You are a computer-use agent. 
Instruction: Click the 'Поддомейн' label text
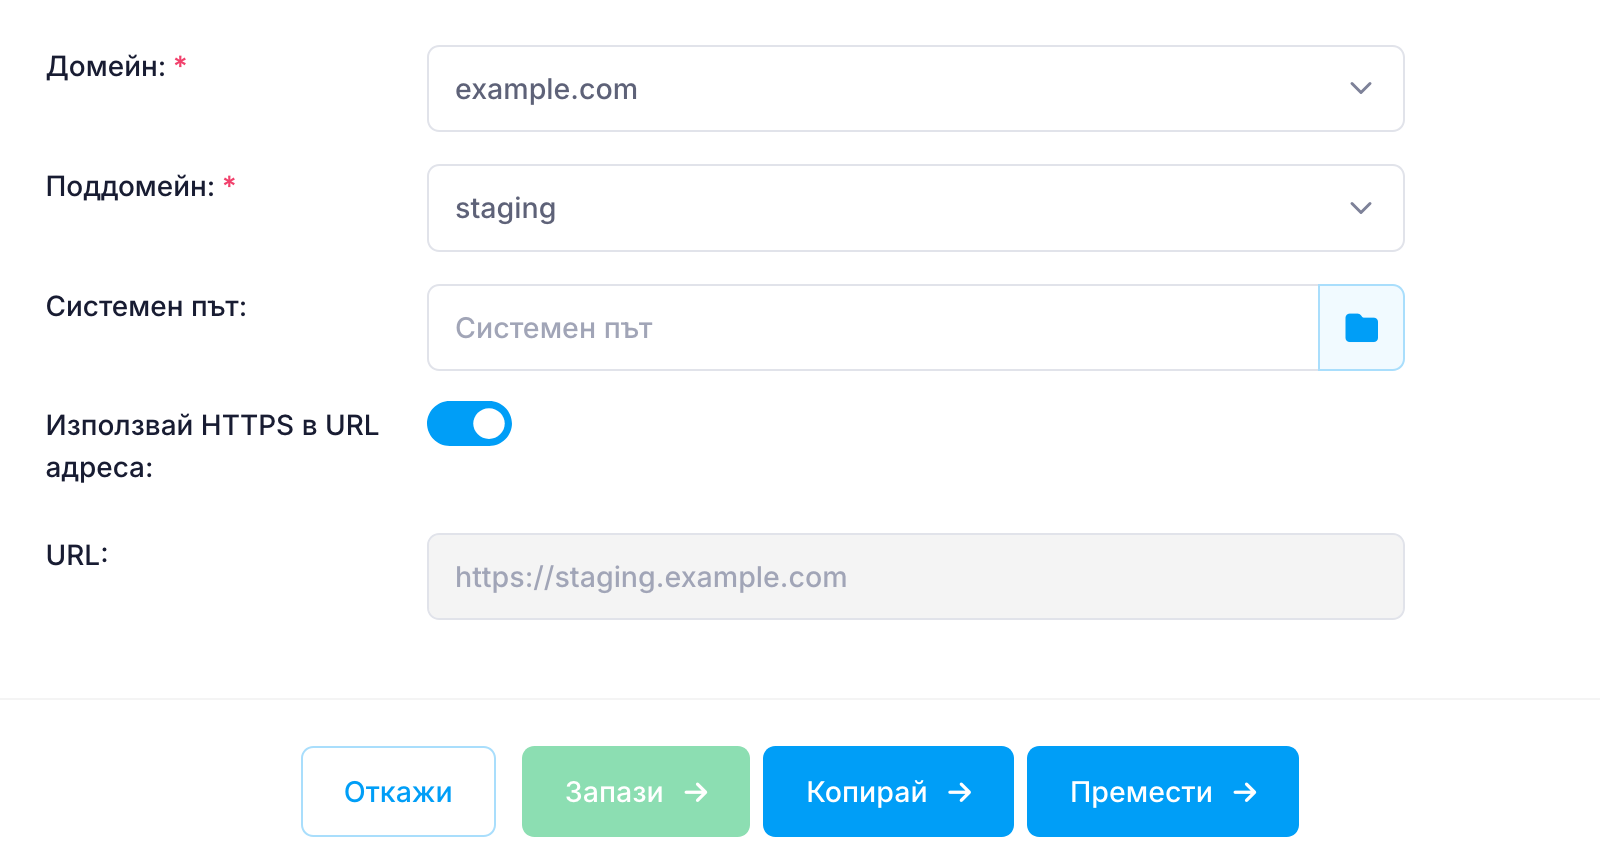(129, 186)
